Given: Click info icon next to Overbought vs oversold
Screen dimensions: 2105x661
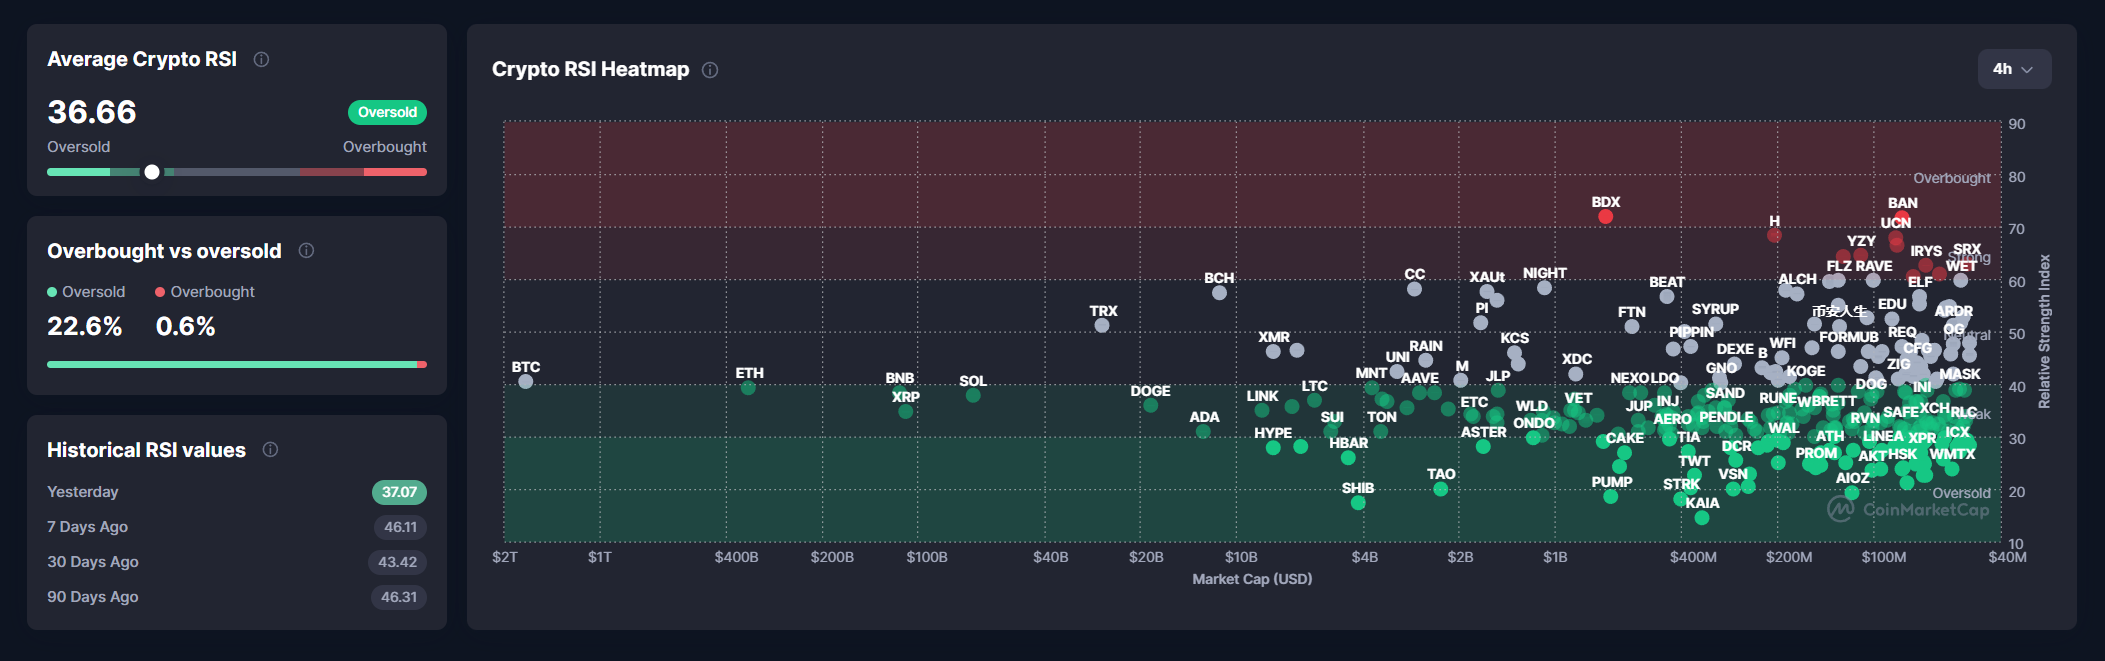Looking at the screenshot, I should tap(306, 251).
